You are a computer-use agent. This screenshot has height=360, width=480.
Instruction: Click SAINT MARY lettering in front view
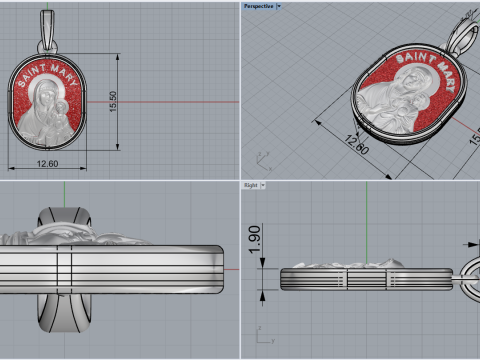coord(47,75)
